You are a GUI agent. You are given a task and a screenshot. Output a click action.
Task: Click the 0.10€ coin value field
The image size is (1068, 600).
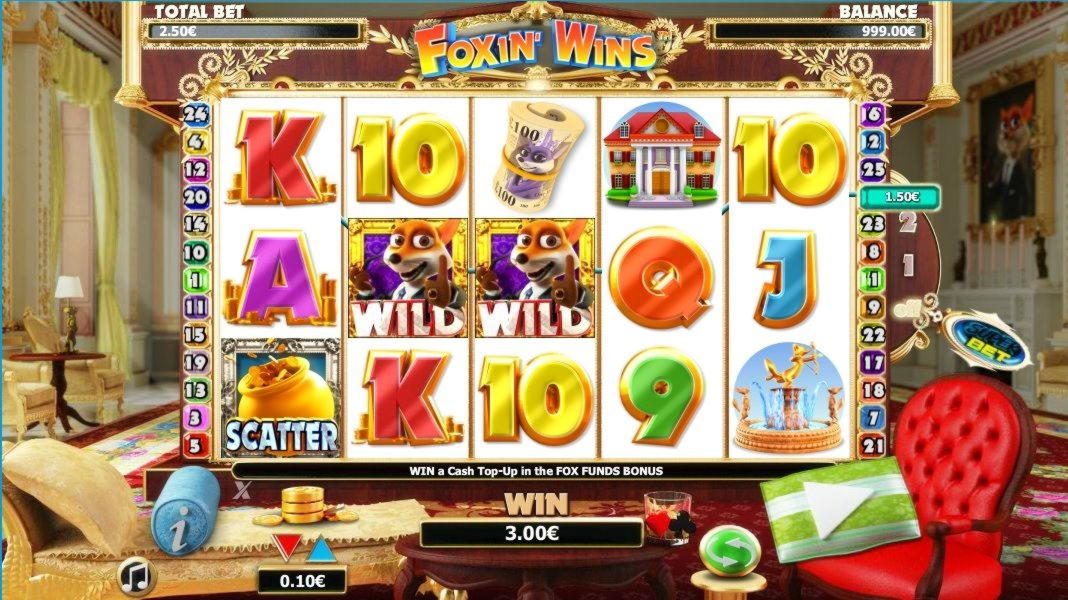coord(302,581)
